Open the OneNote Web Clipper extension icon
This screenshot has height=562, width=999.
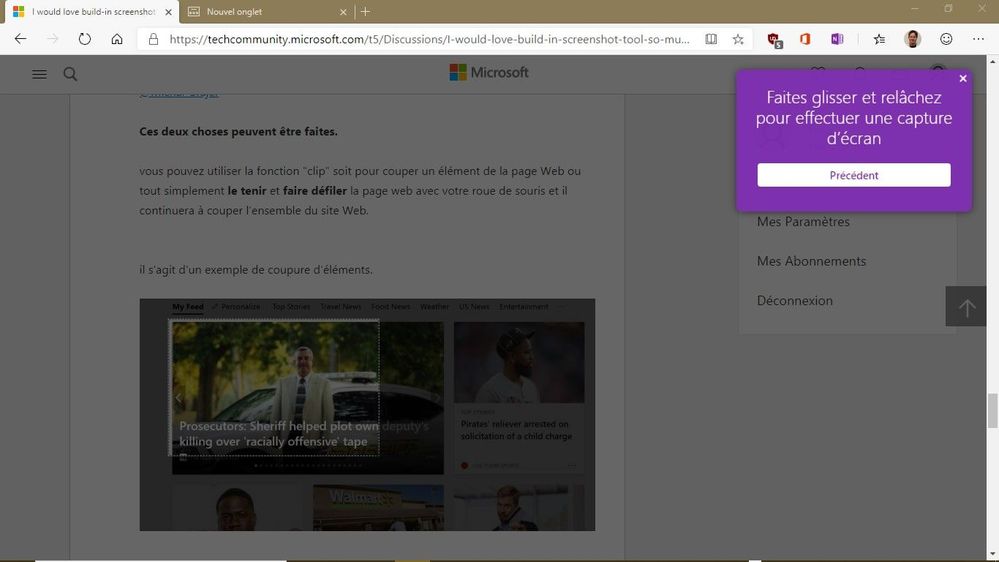pos(837,39)
